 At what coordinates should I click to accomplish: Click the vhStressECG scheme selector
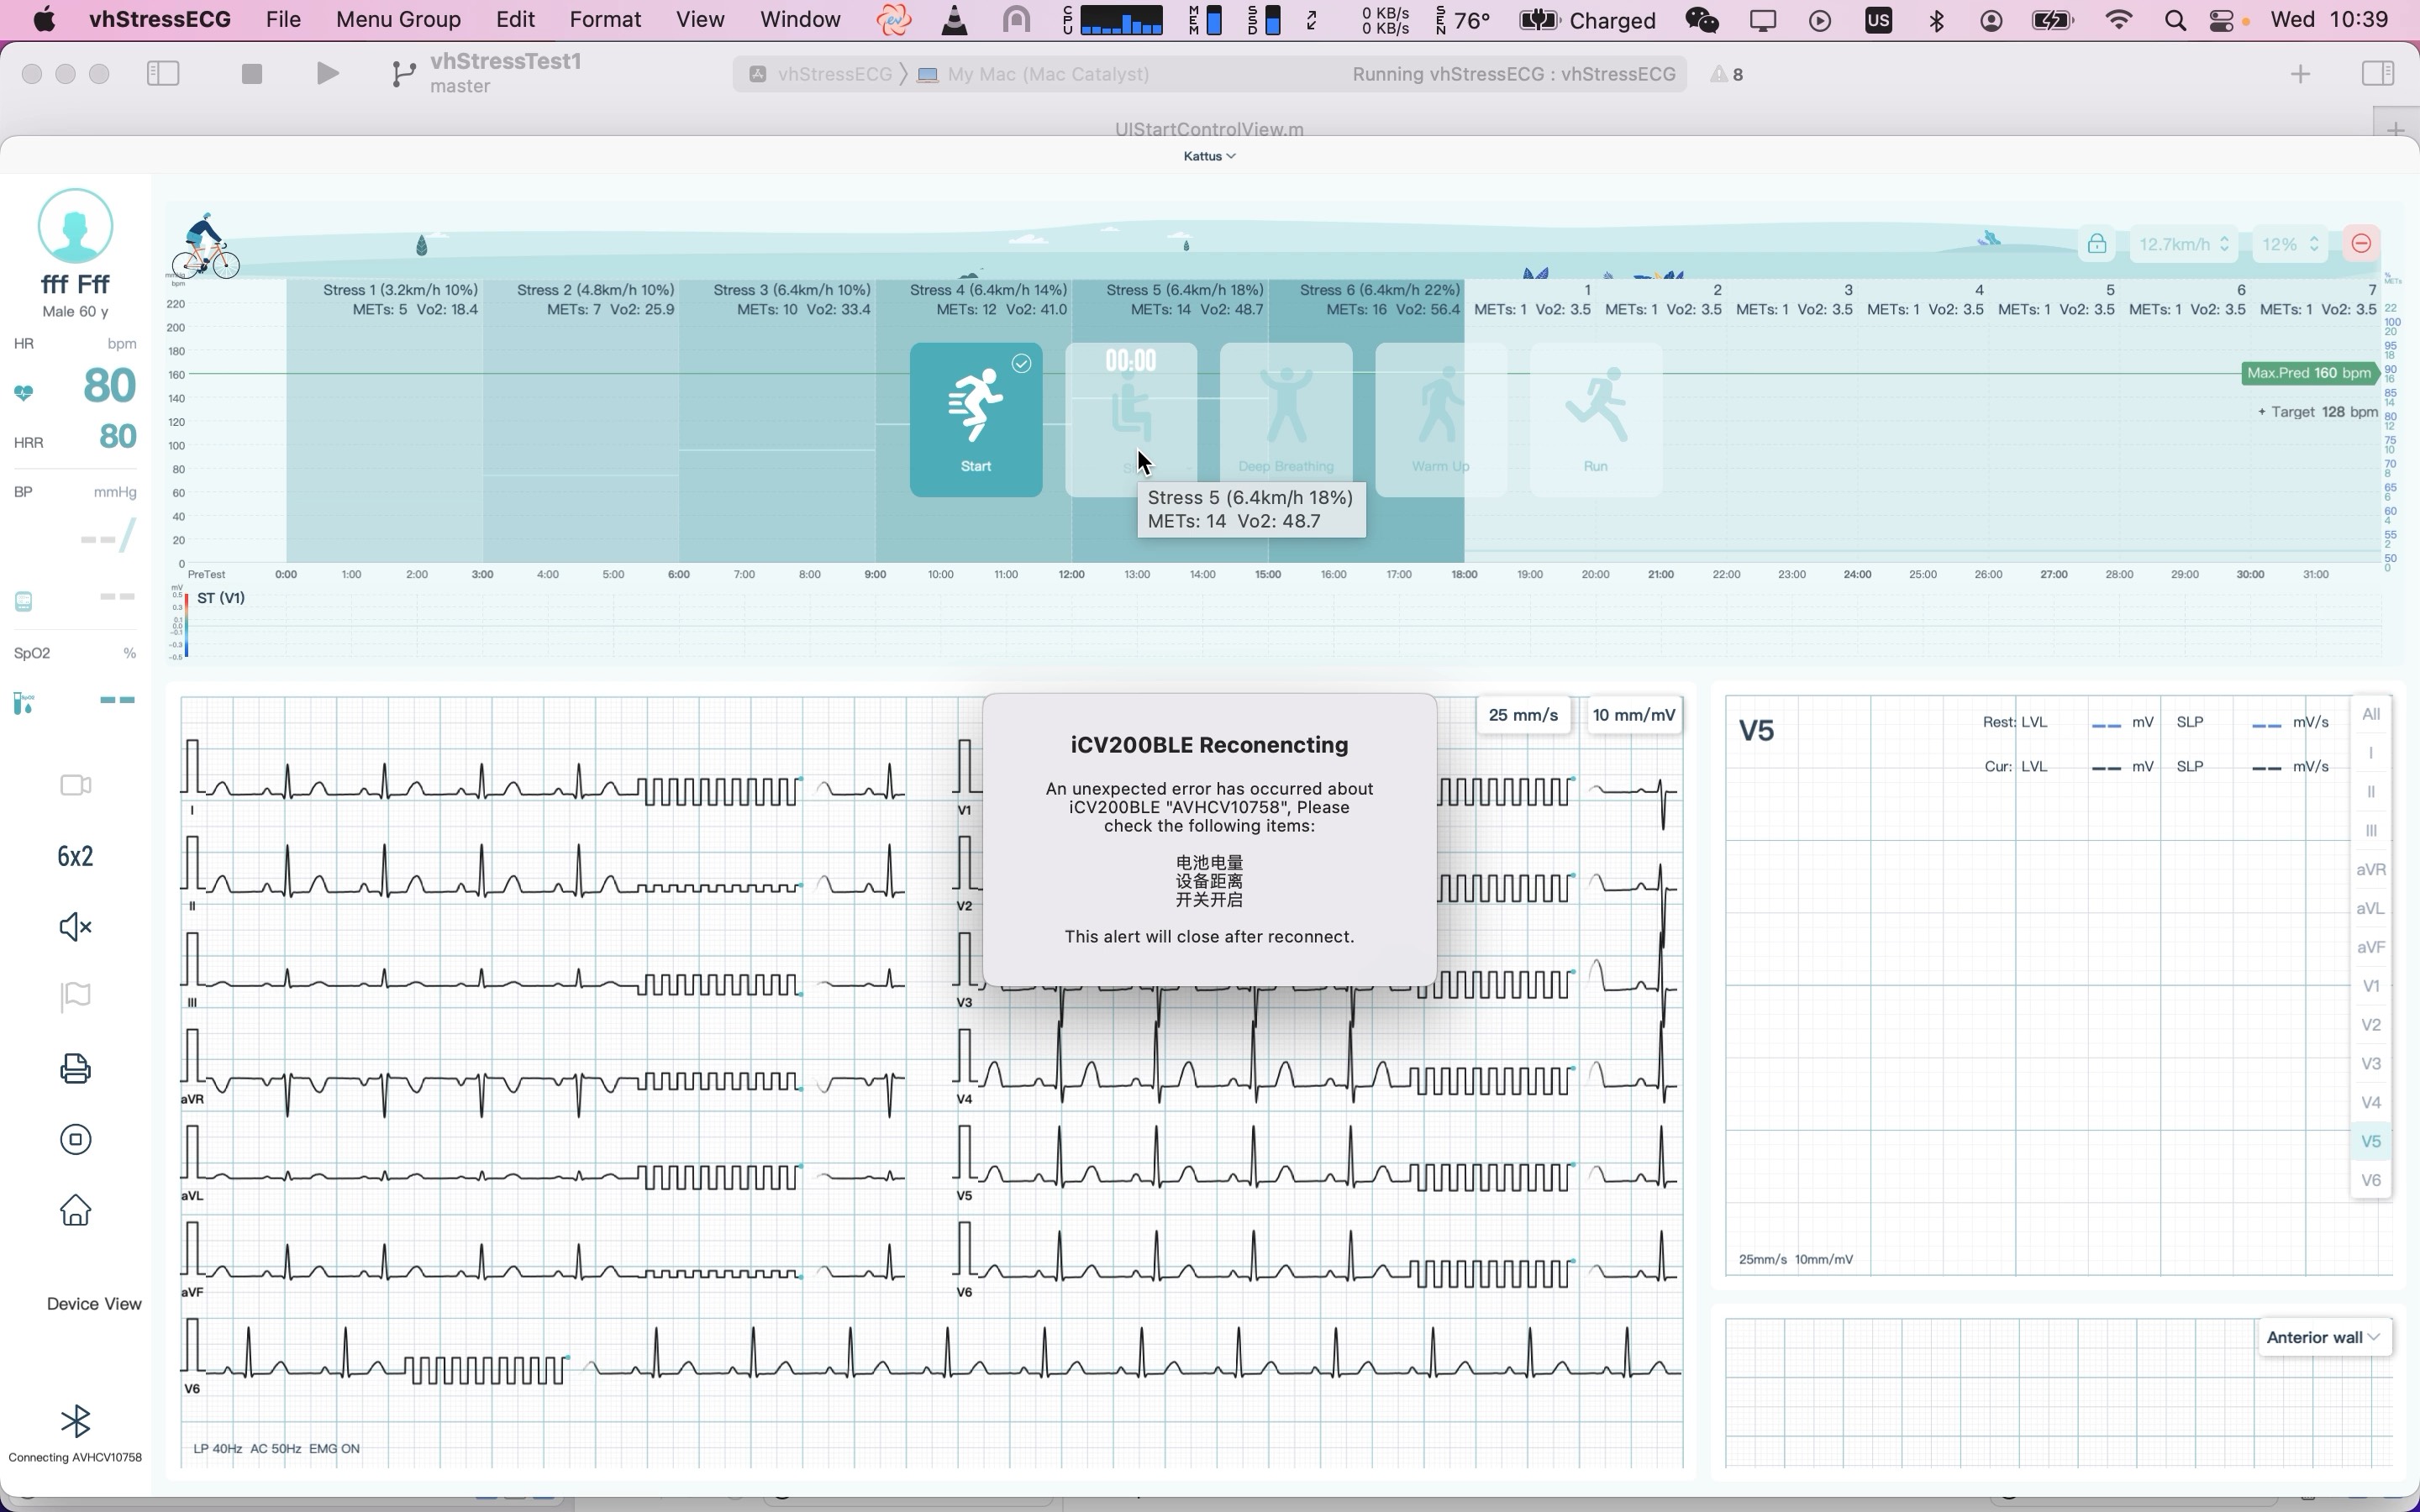point(822,74)
